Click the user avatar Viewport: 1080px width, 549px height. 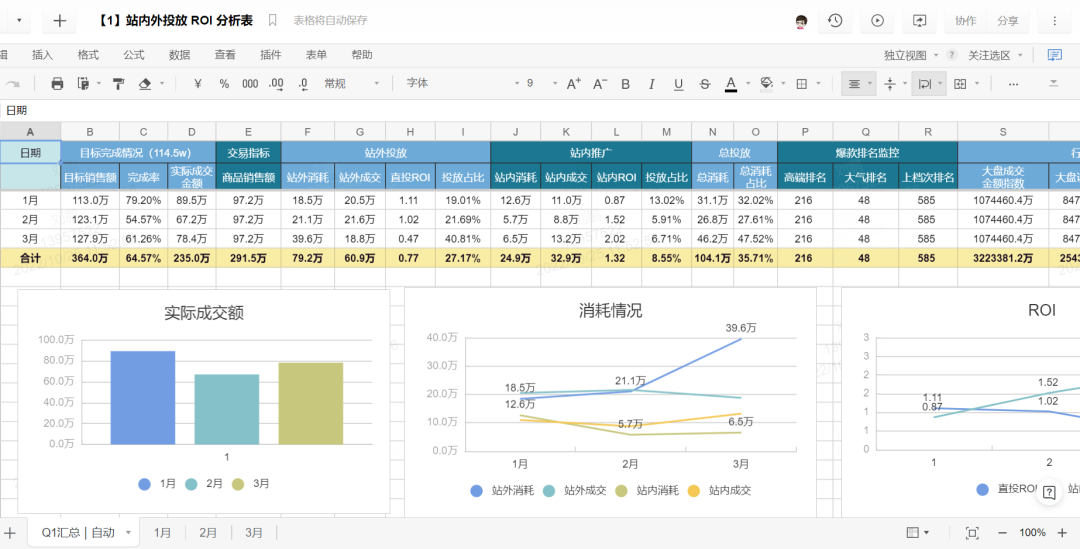[800, 21]
